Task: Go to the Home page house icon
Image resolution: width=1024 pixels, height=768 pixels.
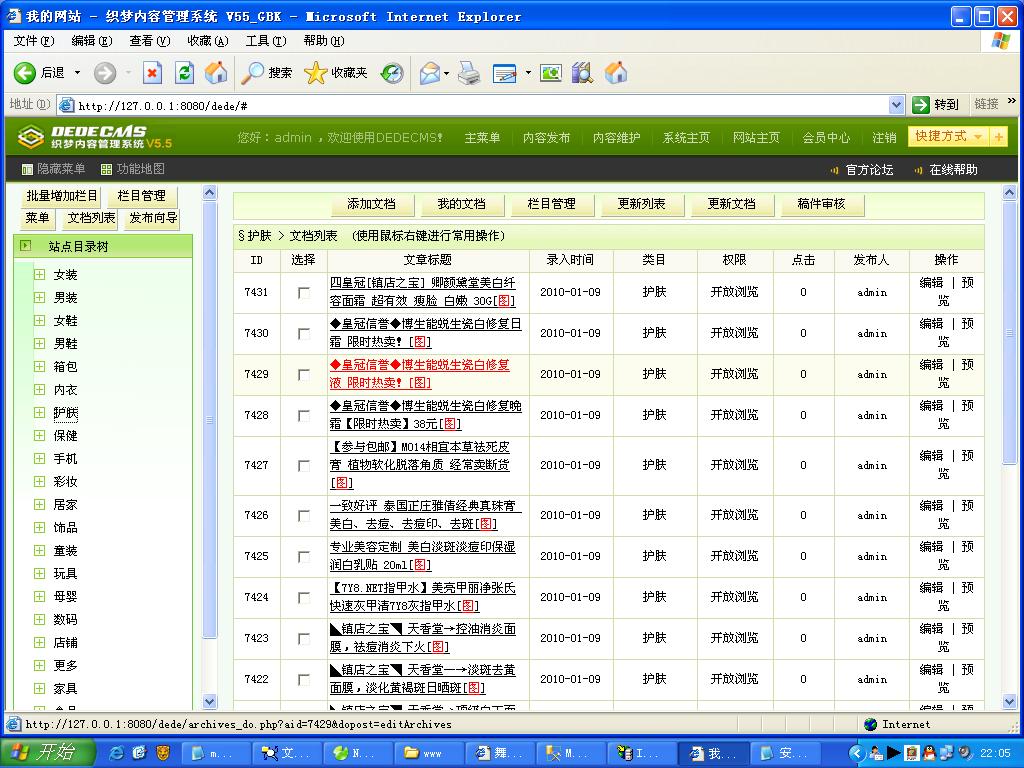Action: coord(216,72)
